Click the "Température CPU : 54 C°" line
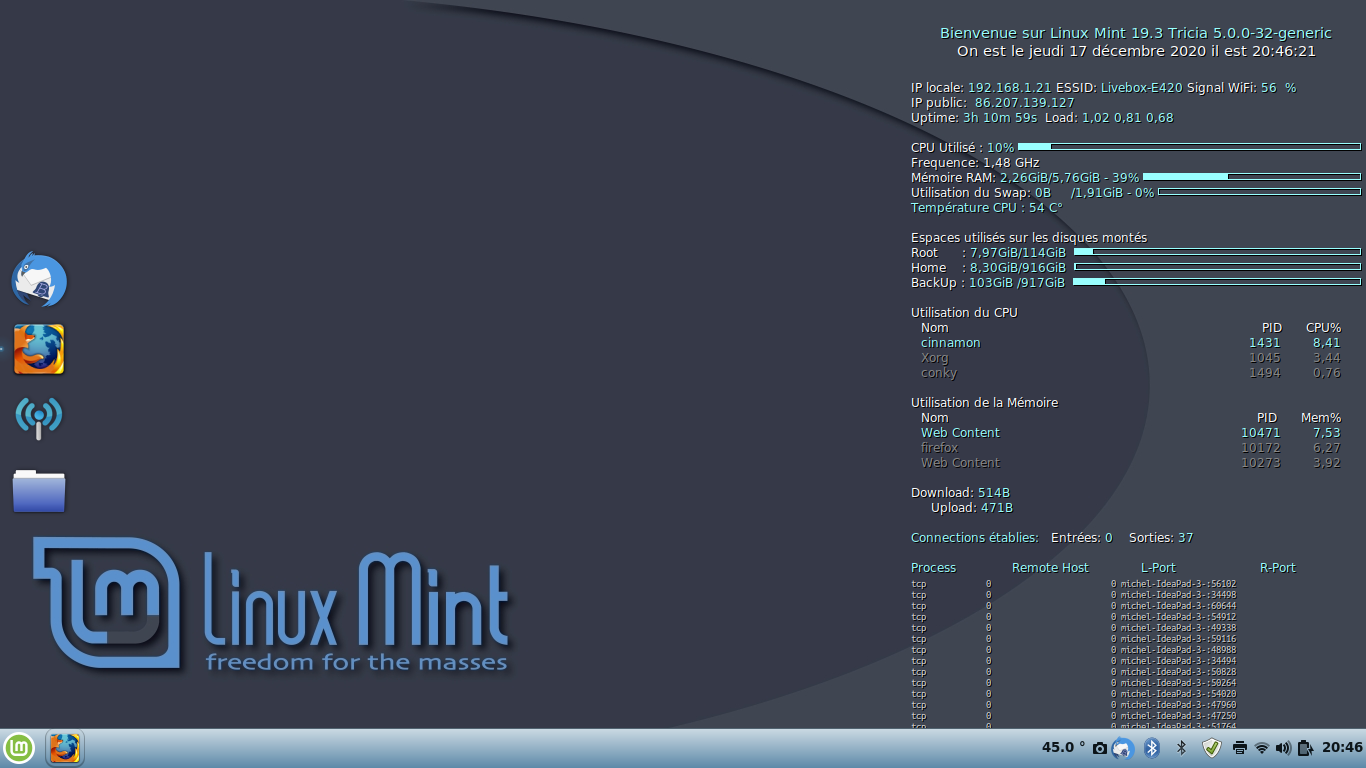This screenshot has width=1366, height=768. [986, 207]
